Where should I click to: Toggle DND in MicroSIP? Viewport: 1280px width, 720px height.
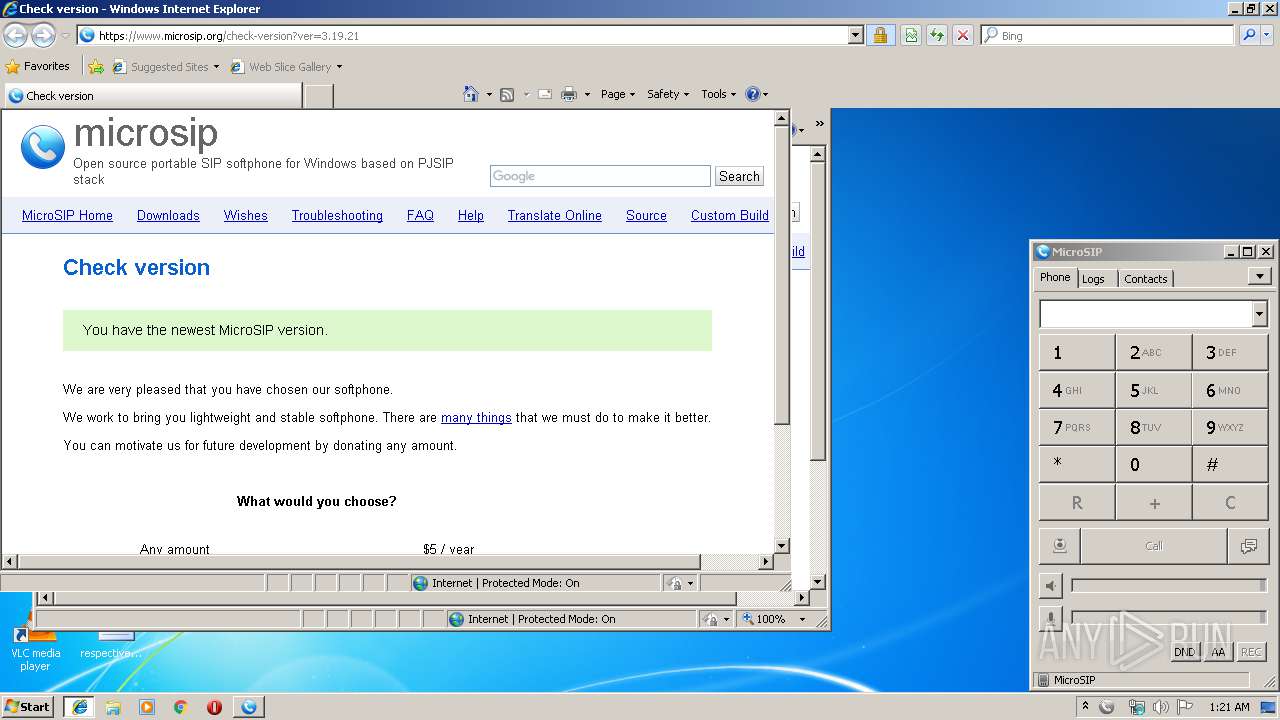coord(1185,652)
